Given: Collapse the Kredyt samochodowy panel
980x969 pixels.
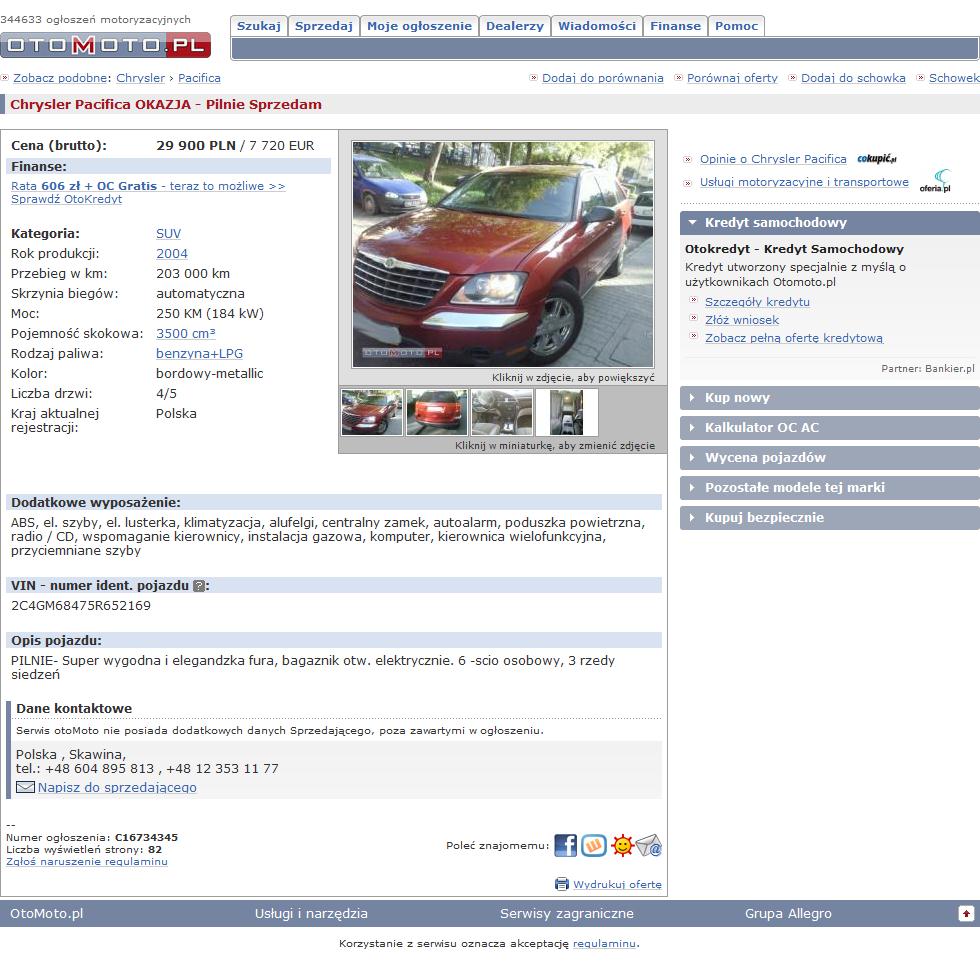Looking at the screenshot, I should 829,223.
